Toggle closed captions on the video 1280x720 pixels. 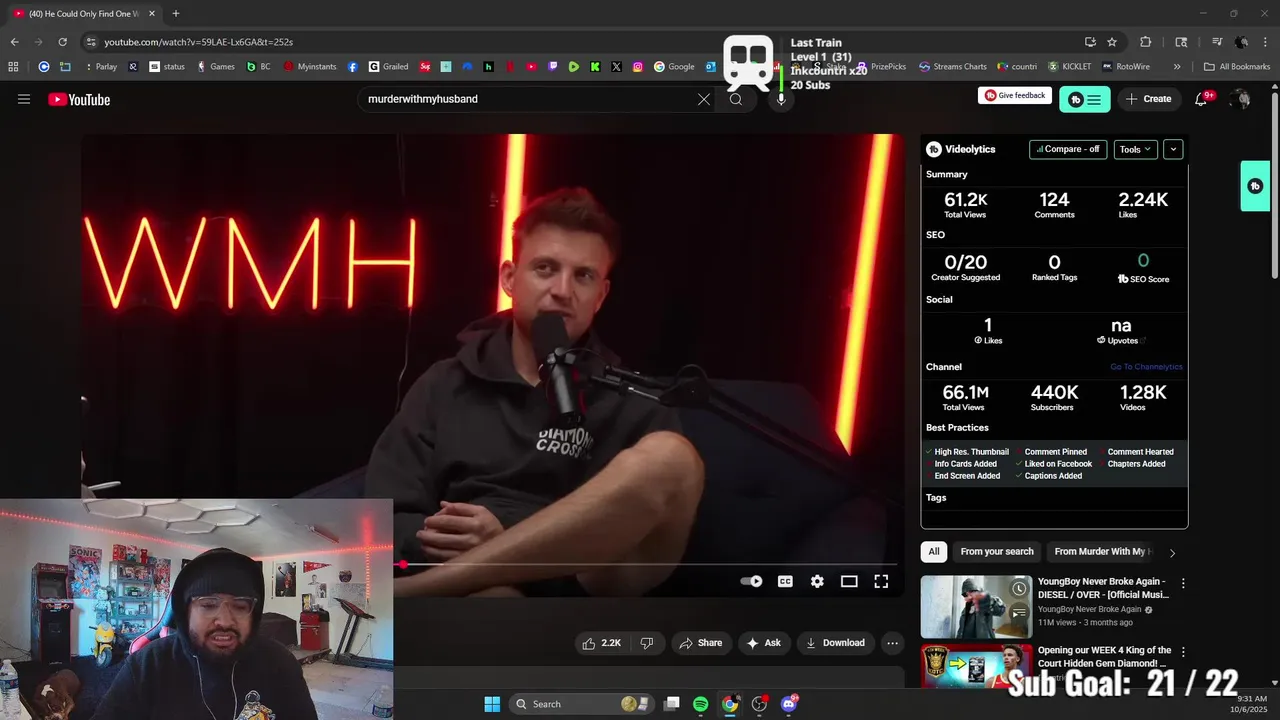point(786,581)
